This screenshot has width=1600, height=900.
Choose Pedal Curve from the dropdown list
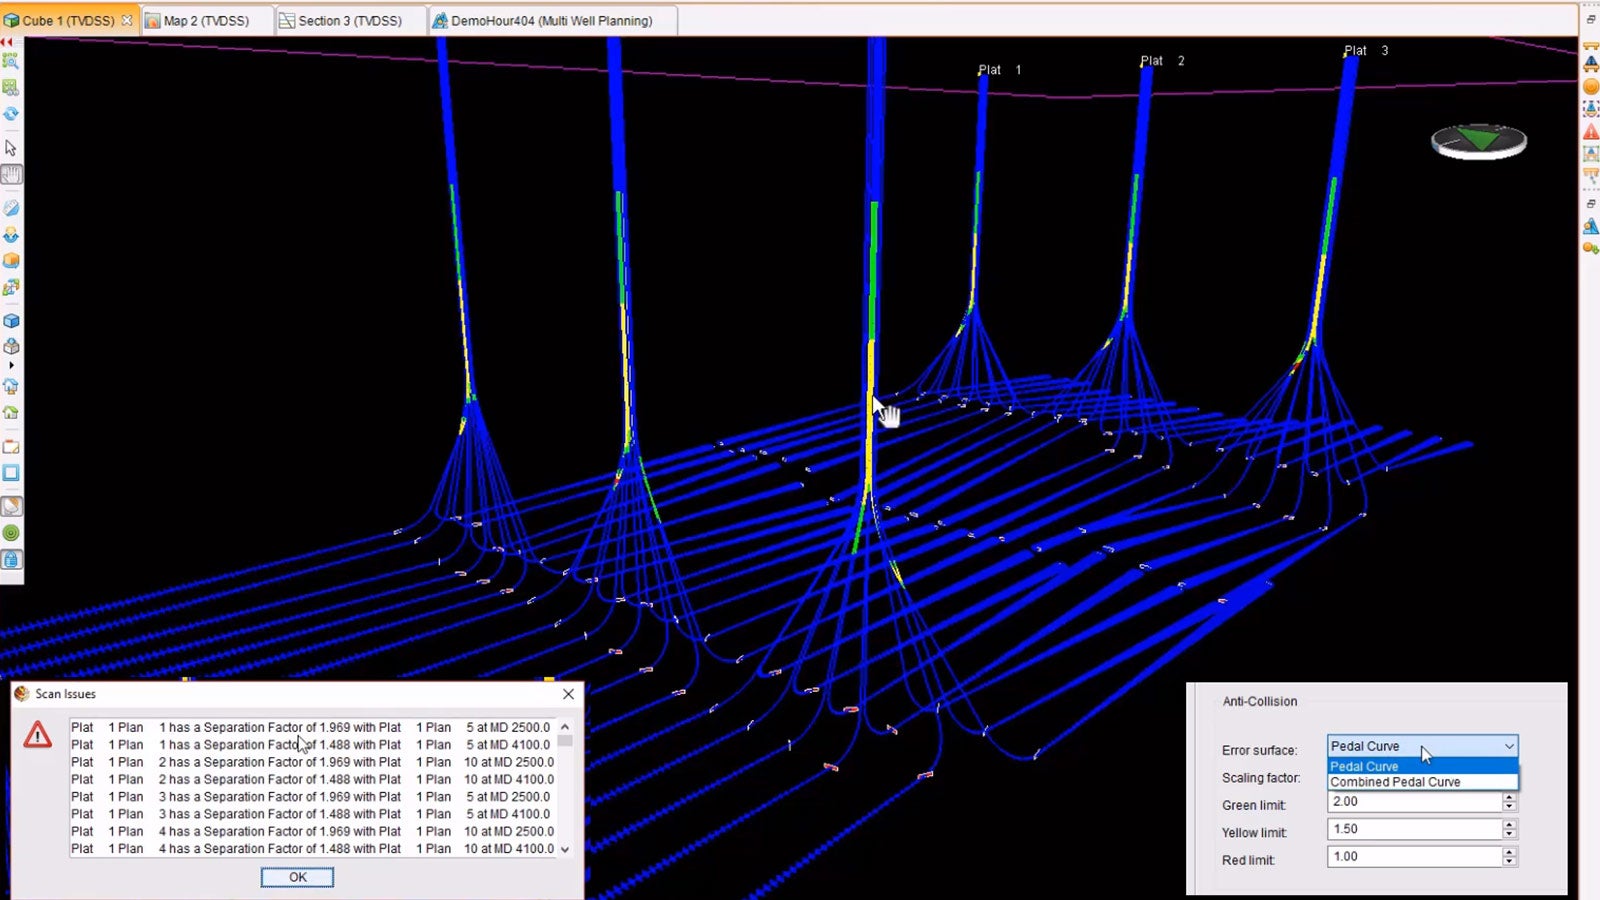coord(1422,766)
